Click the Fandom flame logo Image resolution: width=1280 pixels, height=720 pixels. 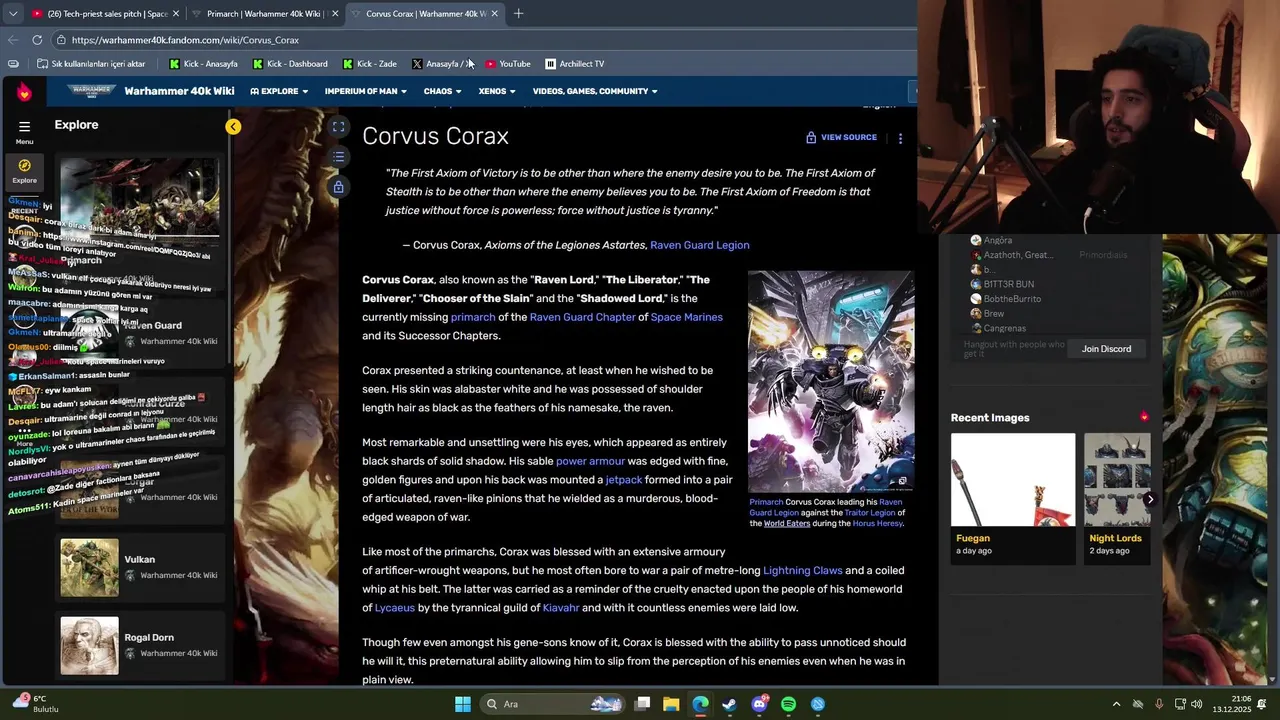tap(24, 92)
